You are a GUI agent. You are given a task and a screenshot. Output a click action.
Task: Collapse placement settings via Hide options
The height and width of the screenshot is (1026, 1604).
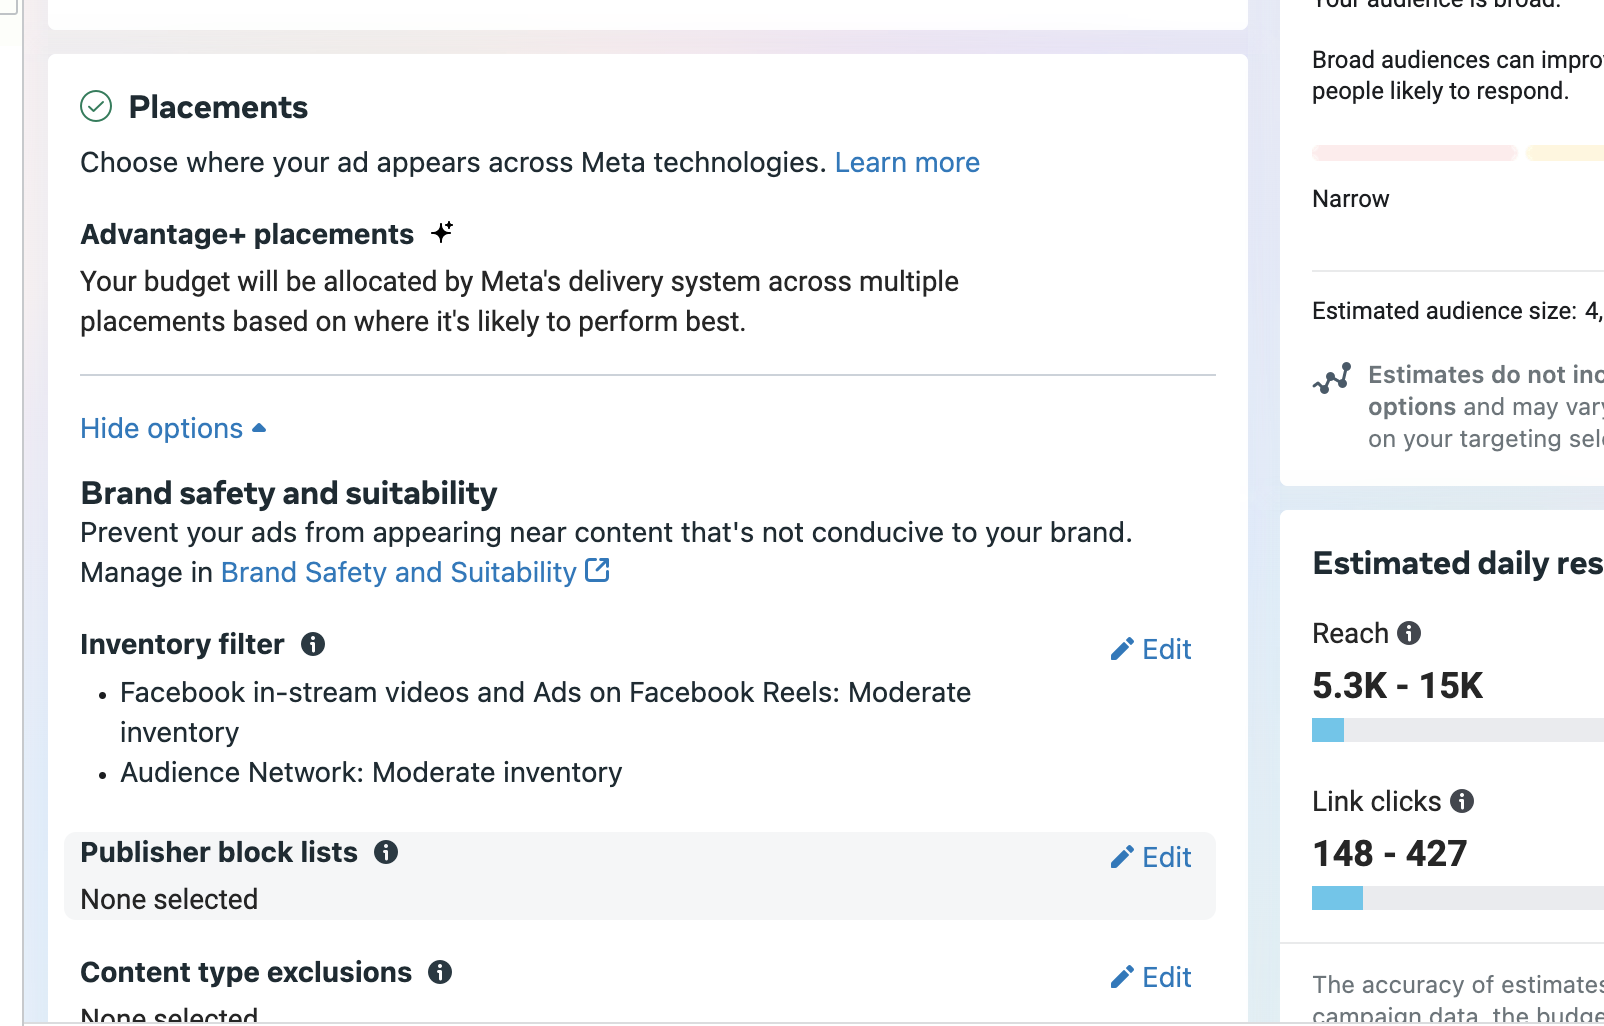pos(161,428)
